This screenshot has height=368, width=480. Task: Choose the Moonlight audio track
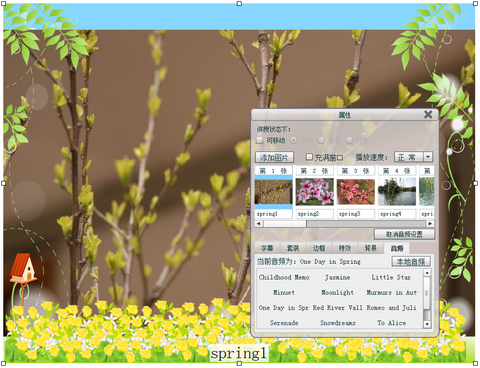tap(337, 292)
